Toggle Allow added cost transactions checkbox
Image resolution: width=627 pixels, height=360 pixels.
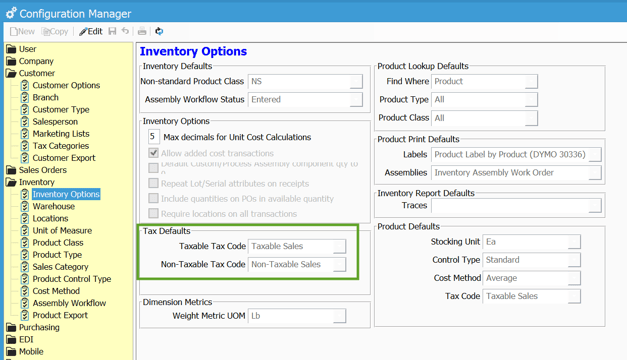point(153,153)
